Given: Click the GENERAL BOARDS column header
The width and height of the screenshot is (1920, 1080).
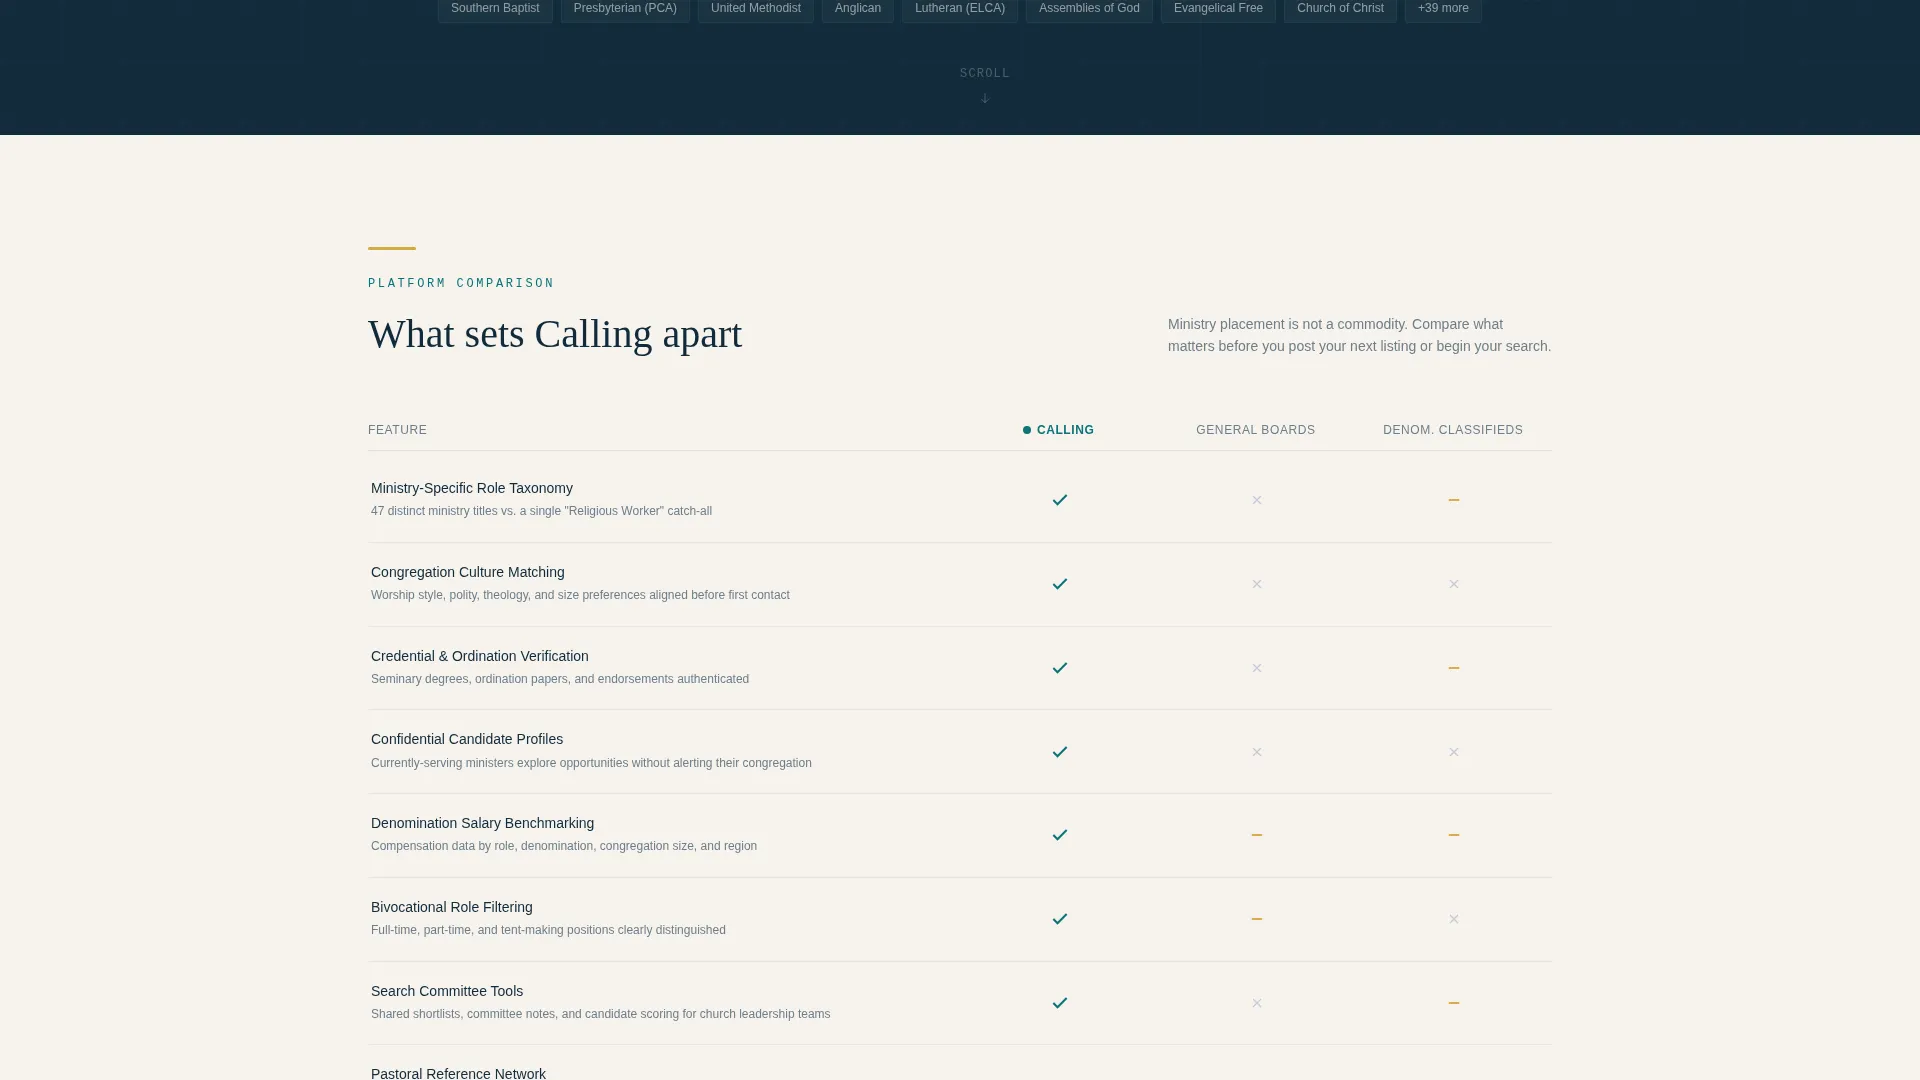Looking at the screenshot, I should [x=1256, y=430].
